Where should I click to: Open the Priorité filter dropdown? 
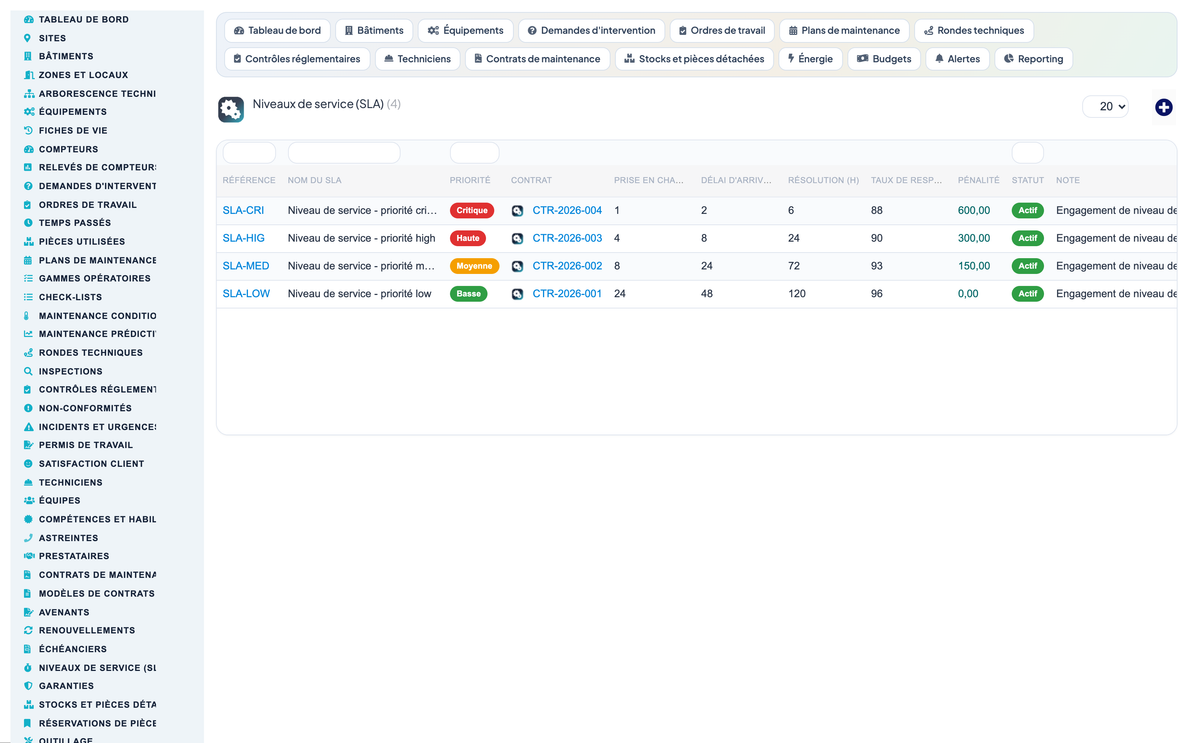(474, 153)
